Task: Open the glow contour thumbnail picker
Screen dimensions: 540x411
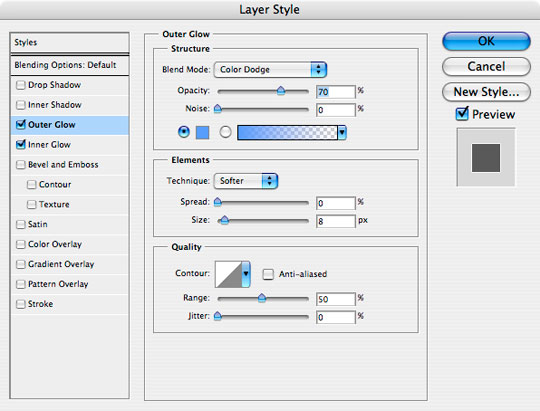Action: click(x=228, y=274)
